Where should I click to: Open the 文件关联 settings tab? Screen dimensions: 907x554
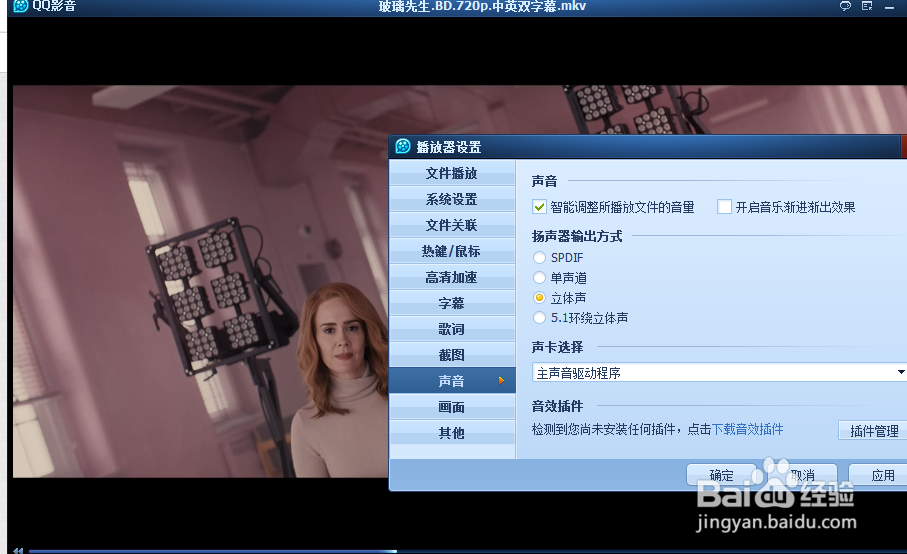pos(452,225)
